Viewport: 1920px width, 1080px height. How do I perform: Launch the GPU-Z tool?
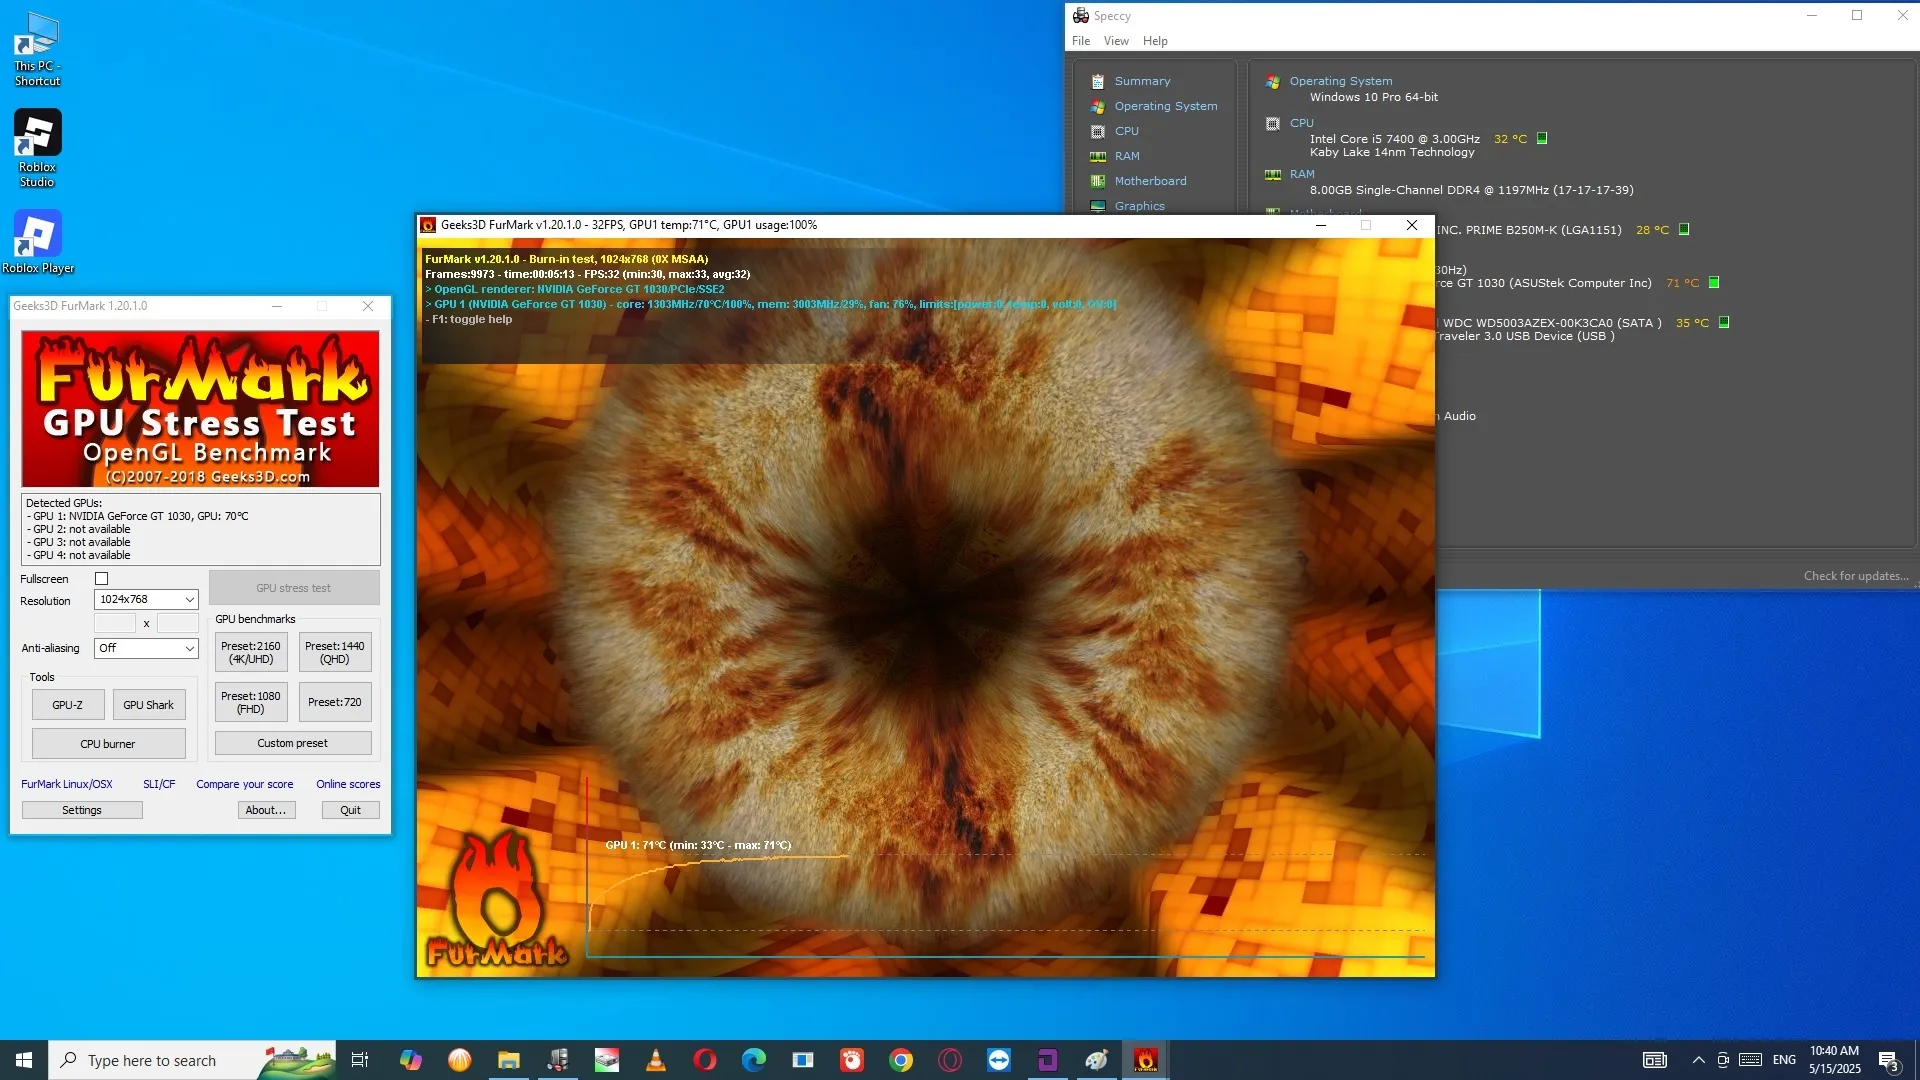click(68, 705)
